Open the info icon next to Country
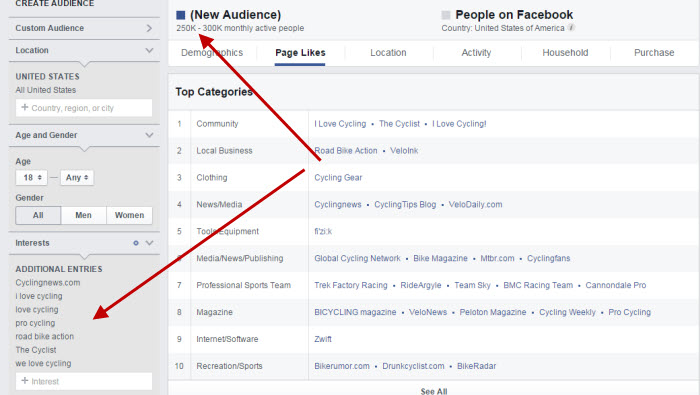700x395 pixels. click(x=571, y=28)
